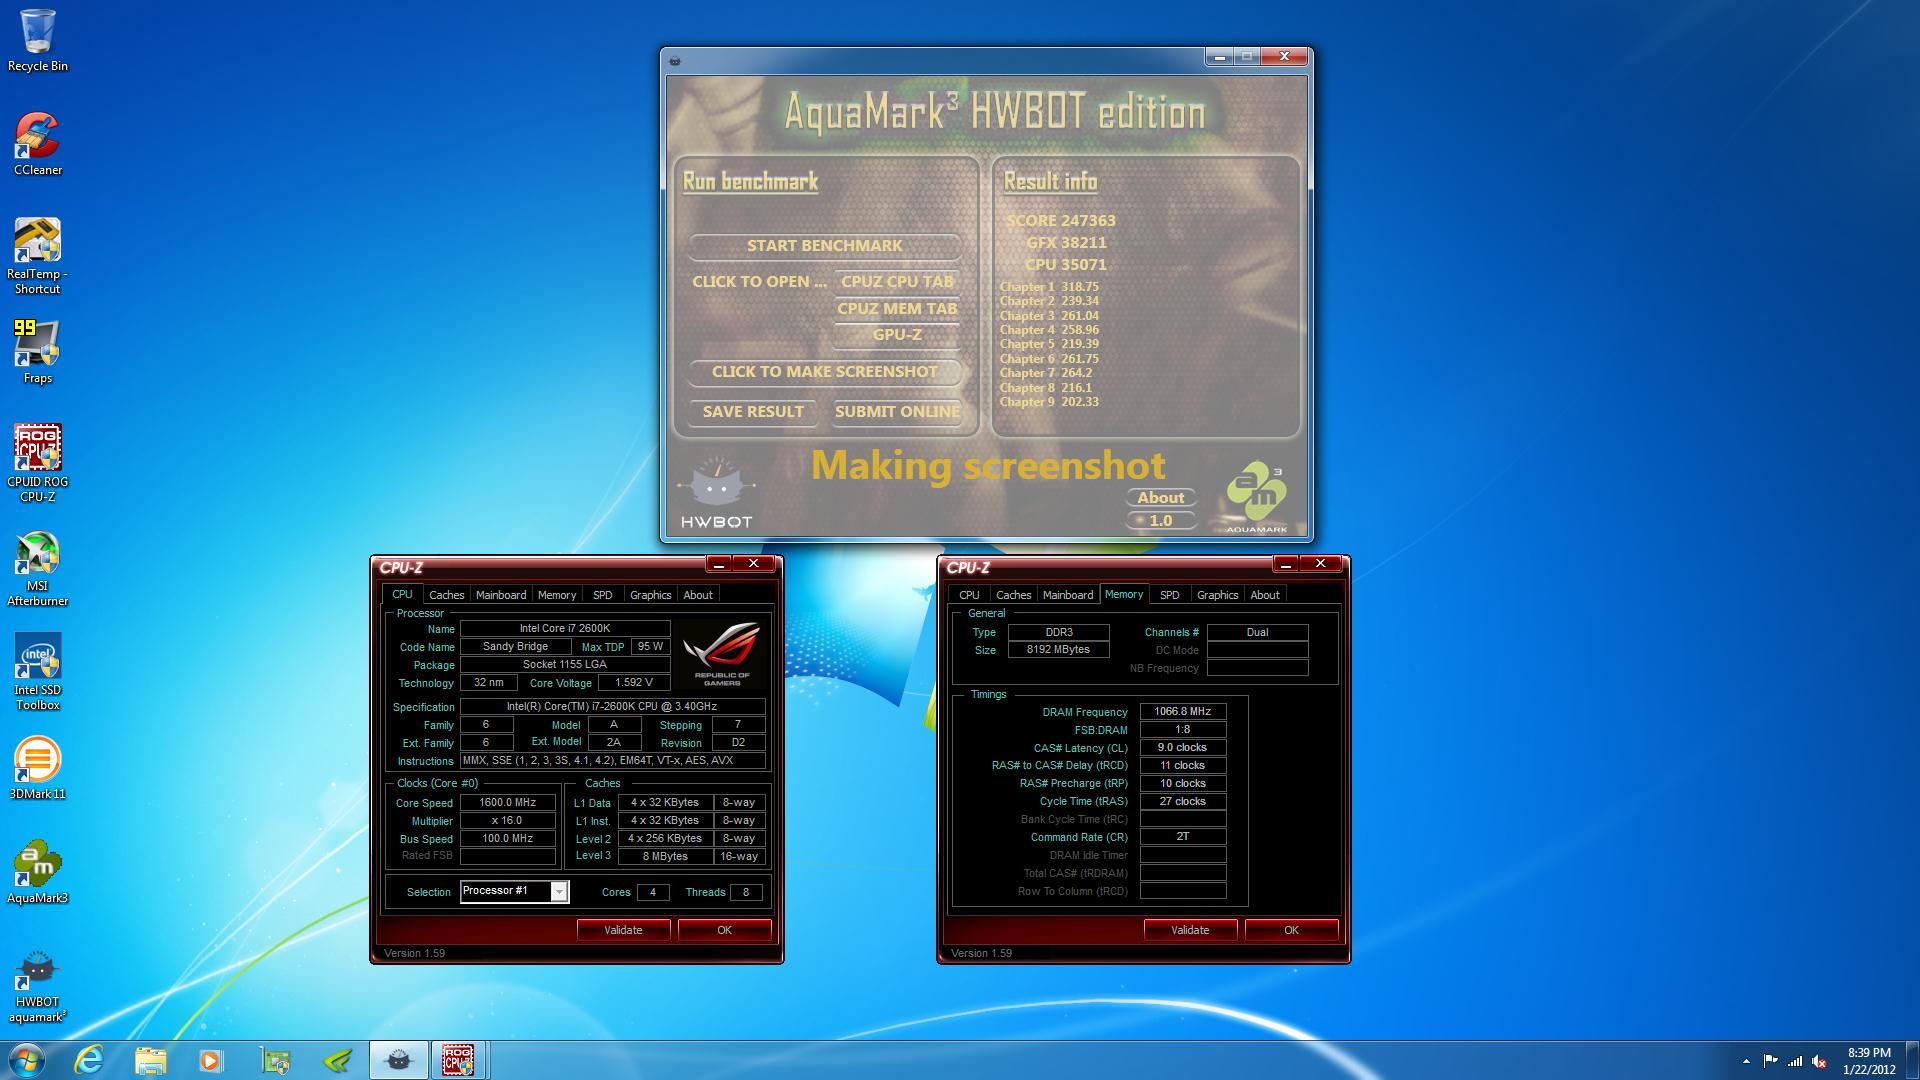Open Windows Explorer folder in taskbar
Image resolution: width=1920 pixels, height=1080 pixels.
pyautogui.click(x=150, y=1060)
